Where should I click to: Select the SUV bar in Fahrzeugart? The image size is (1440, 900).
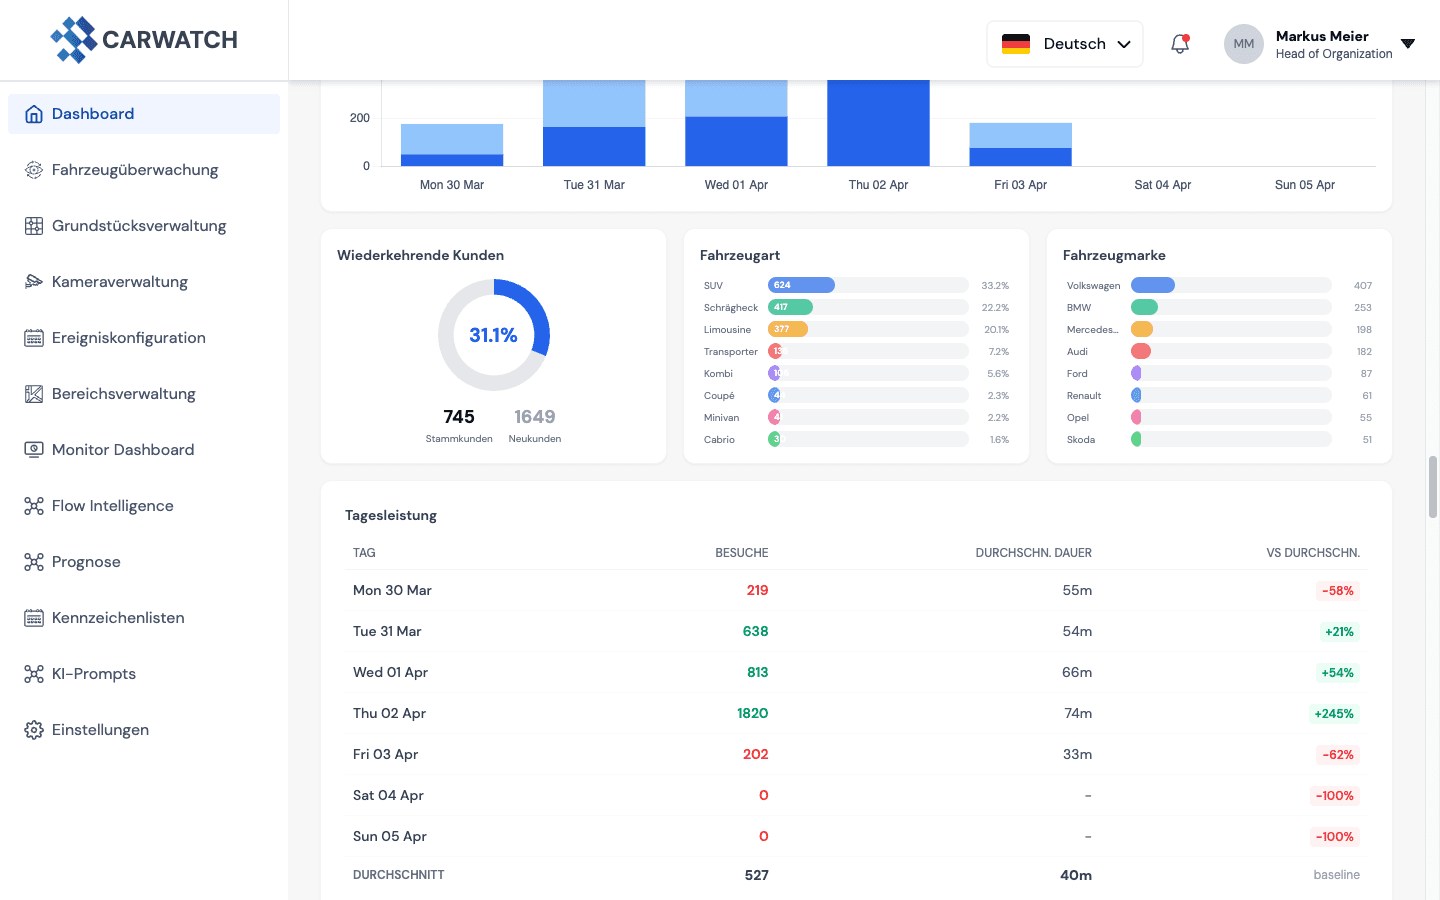(800, 285)
